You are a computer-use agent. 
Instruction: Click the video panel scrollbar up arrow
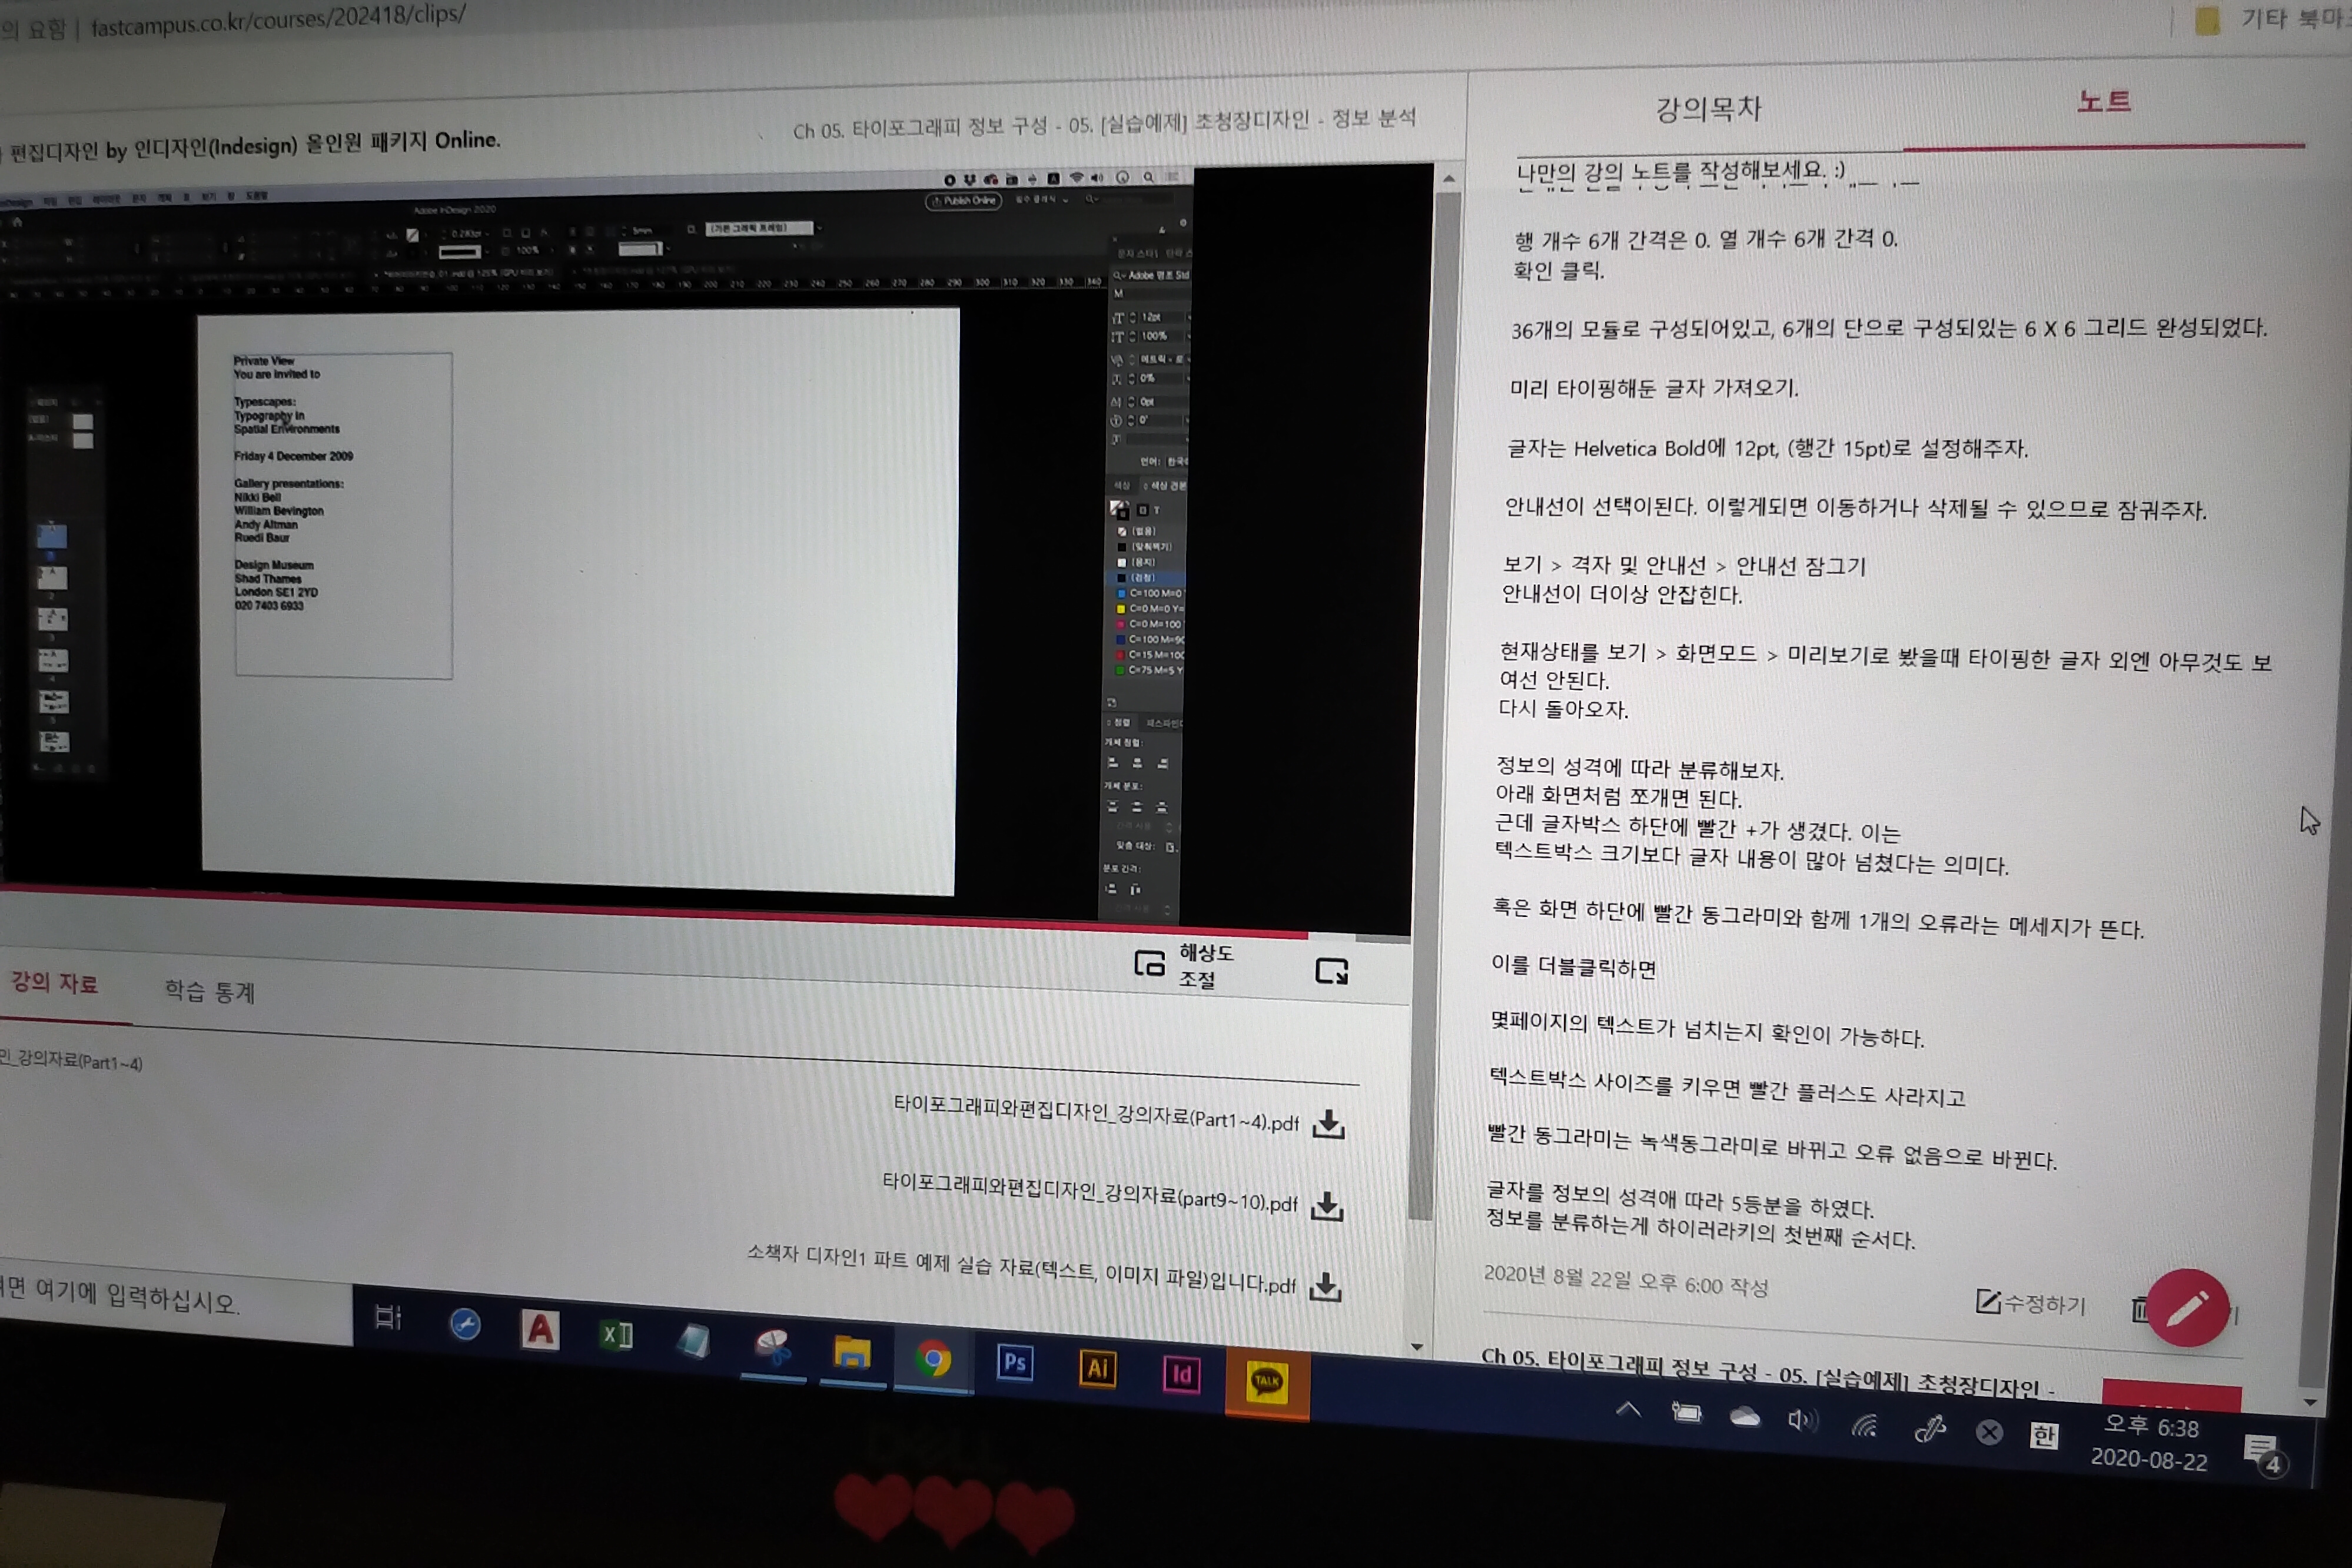pyautogui.click(x=1448, y=179)
